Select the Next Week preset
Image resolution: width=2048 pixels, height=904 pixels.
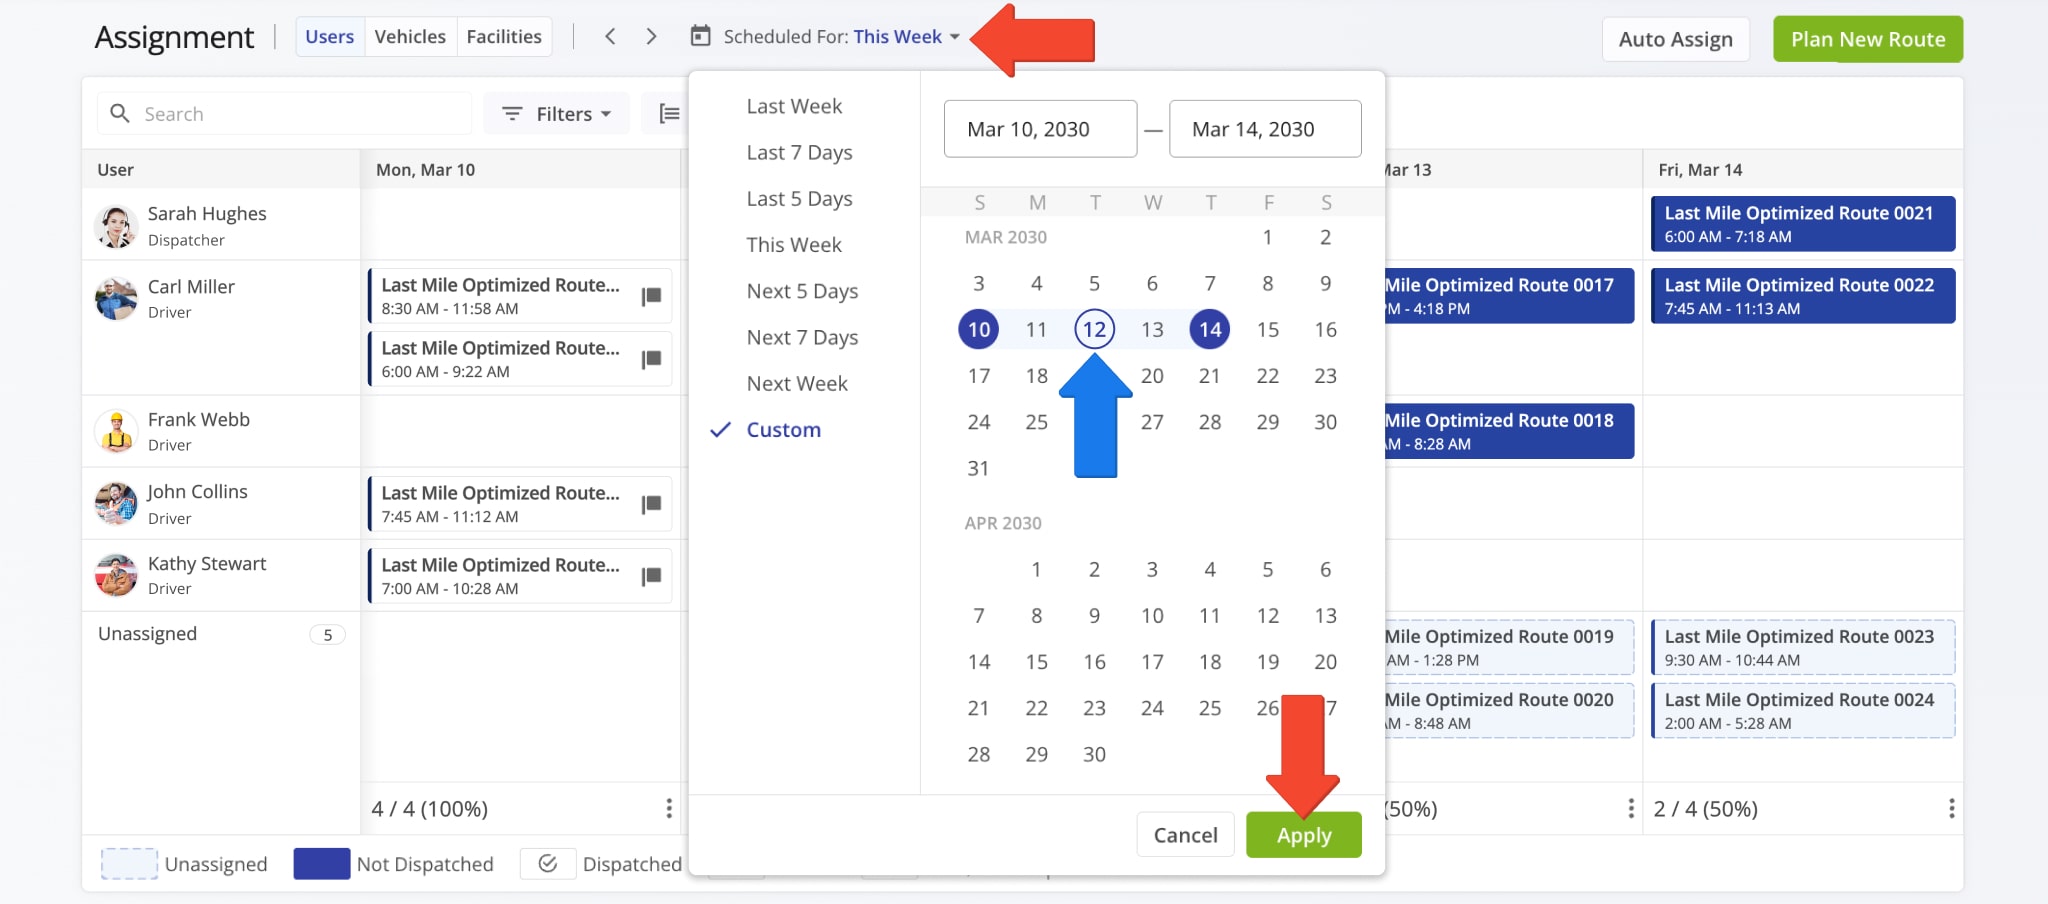[797, 383]
